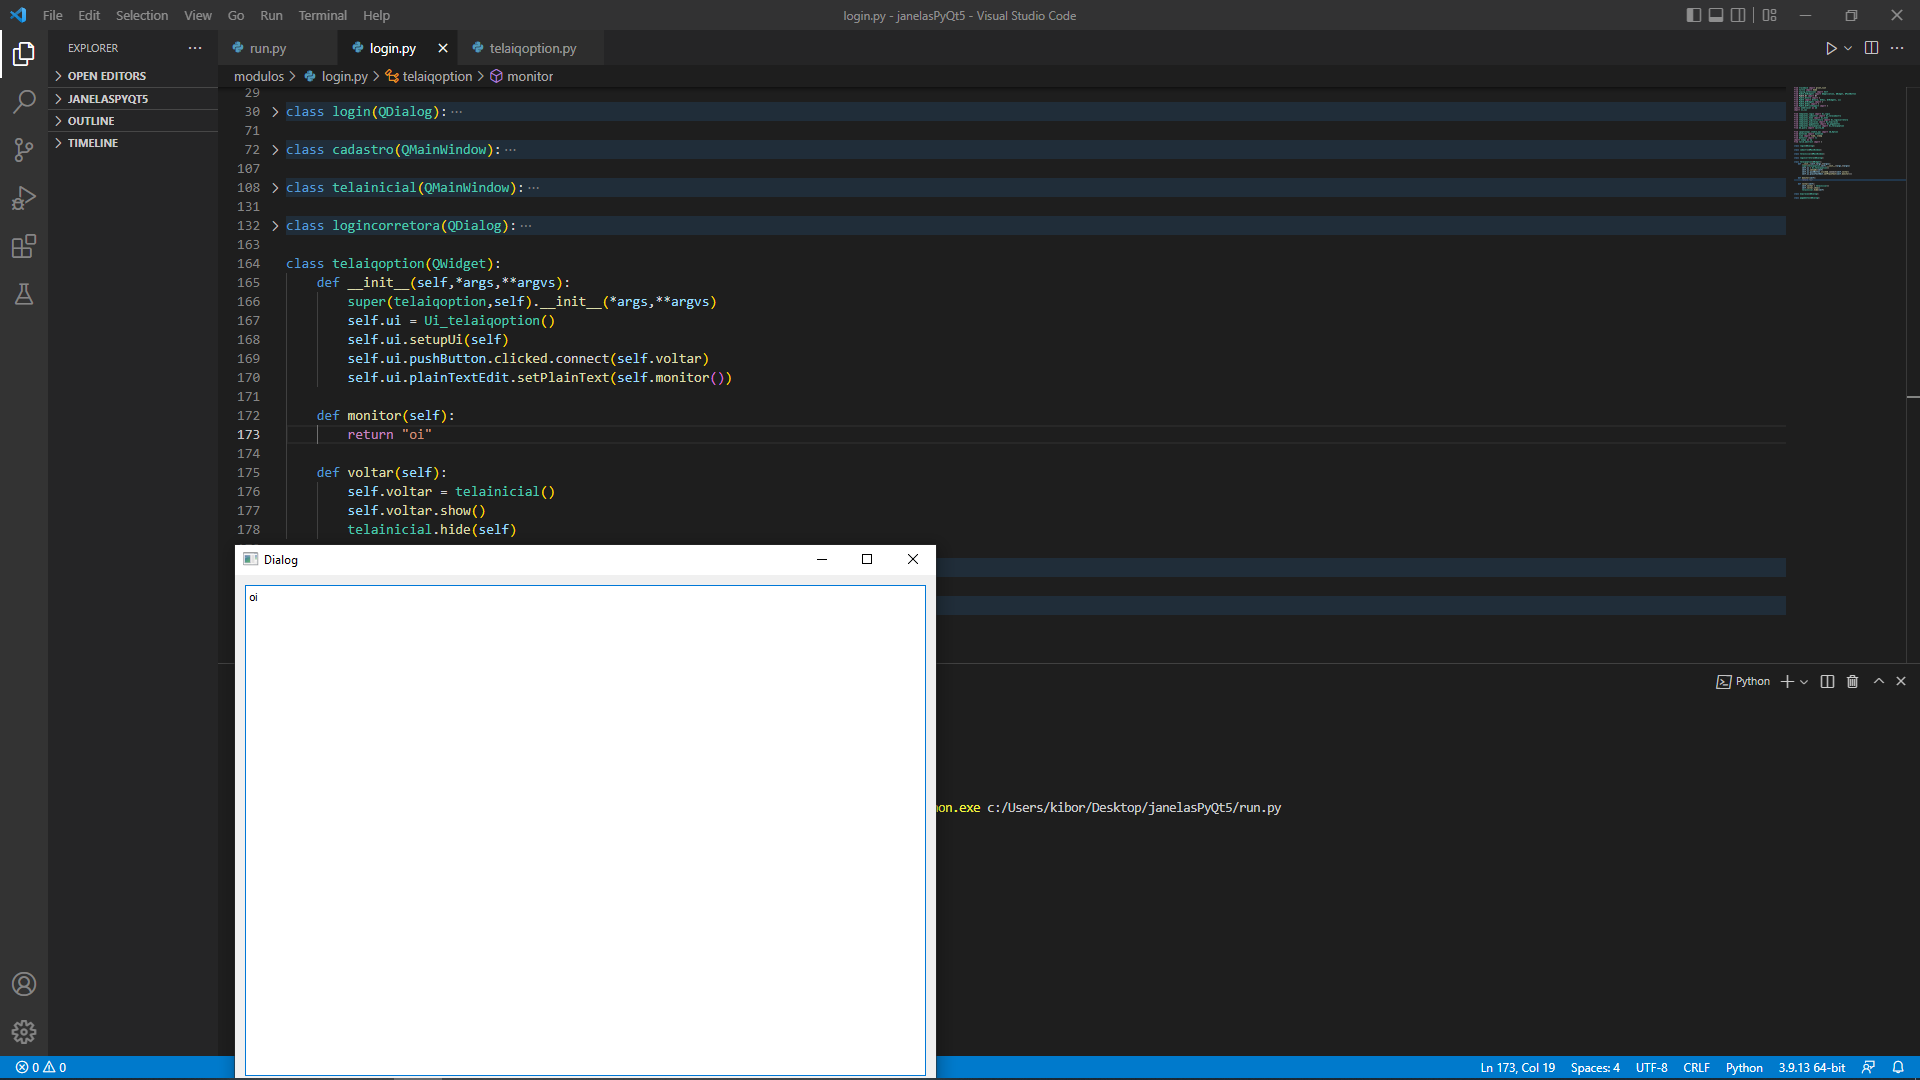Switch to the telaiqoption.py tab
Screen dimensions: 1920x1080
click(532, 48)
